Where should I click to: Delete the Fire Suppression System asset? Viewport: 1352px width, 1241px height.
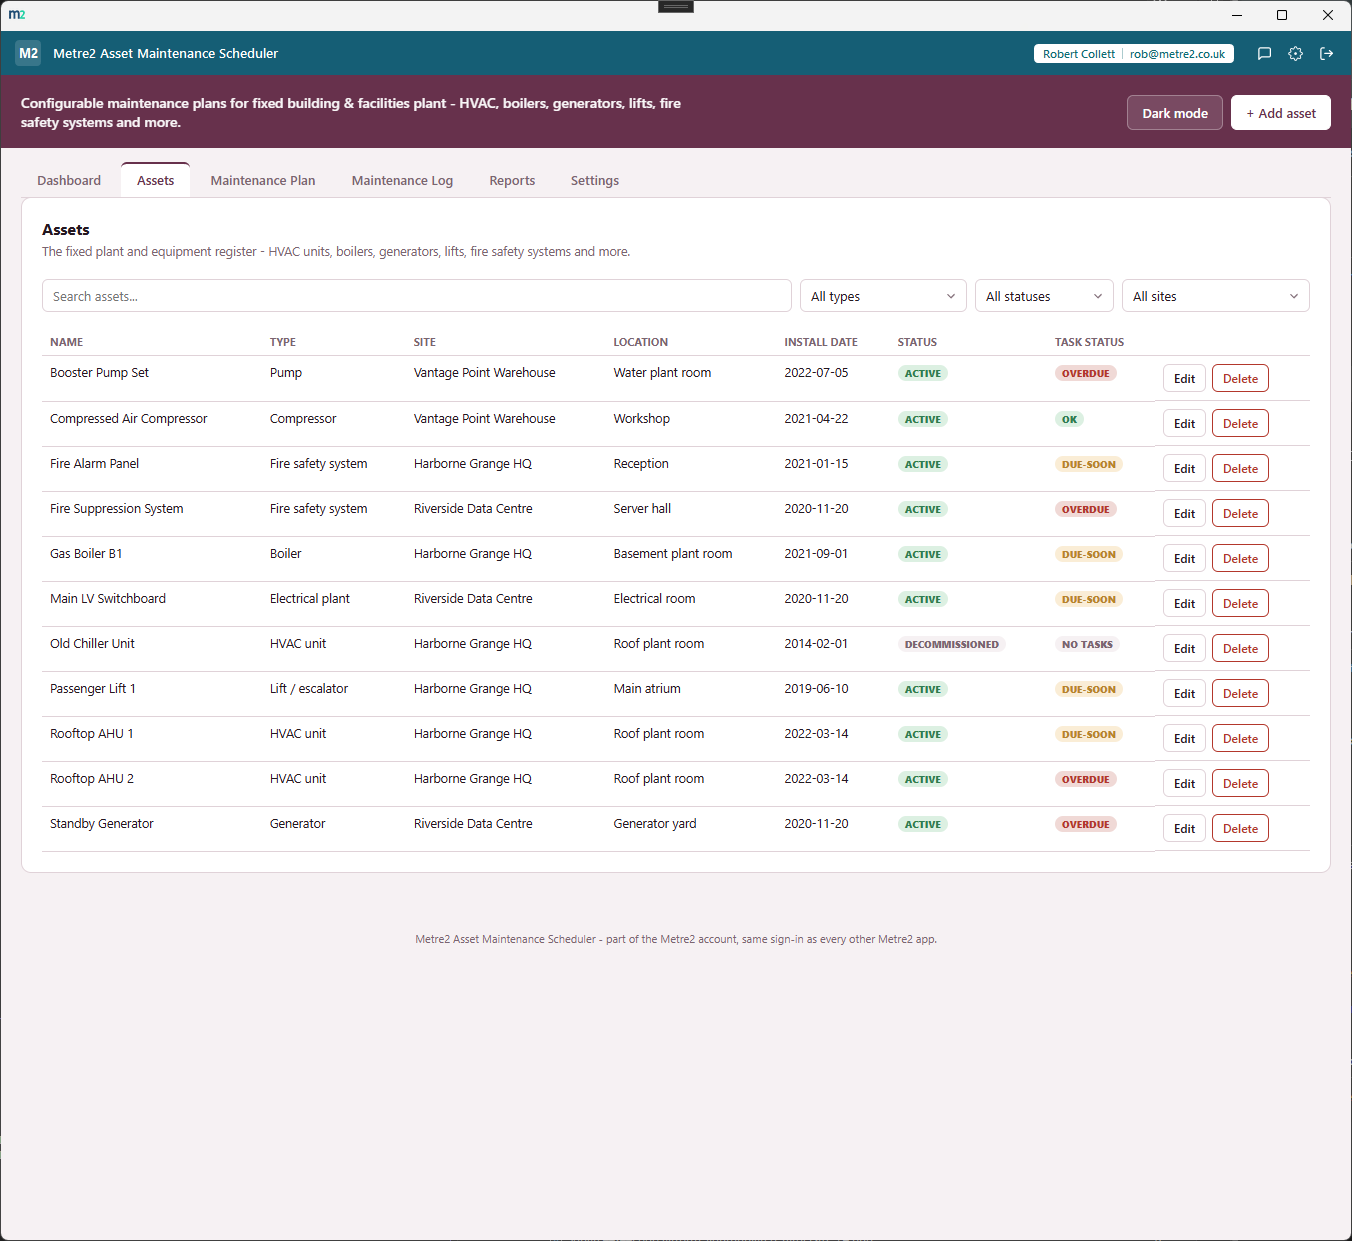[x=1240, y=514]
